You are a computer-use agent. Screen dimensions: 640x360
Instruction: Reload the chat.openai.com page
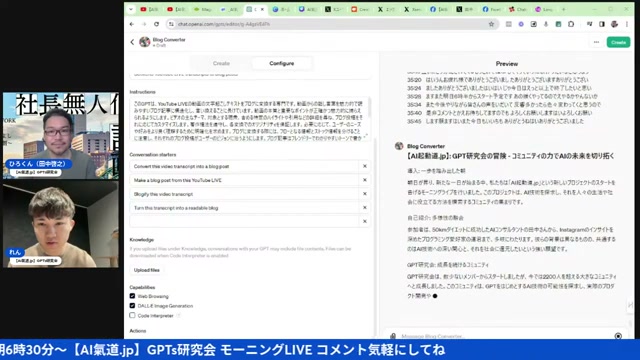point(156,24)
